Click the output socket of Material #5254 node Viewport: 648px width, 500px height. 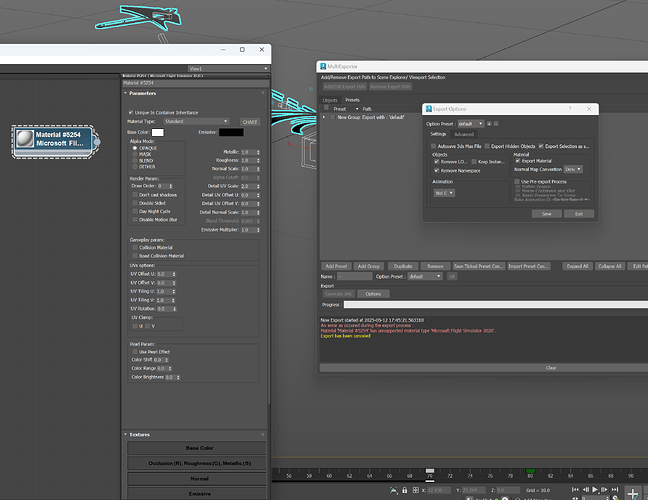click(x=97, y=142)
